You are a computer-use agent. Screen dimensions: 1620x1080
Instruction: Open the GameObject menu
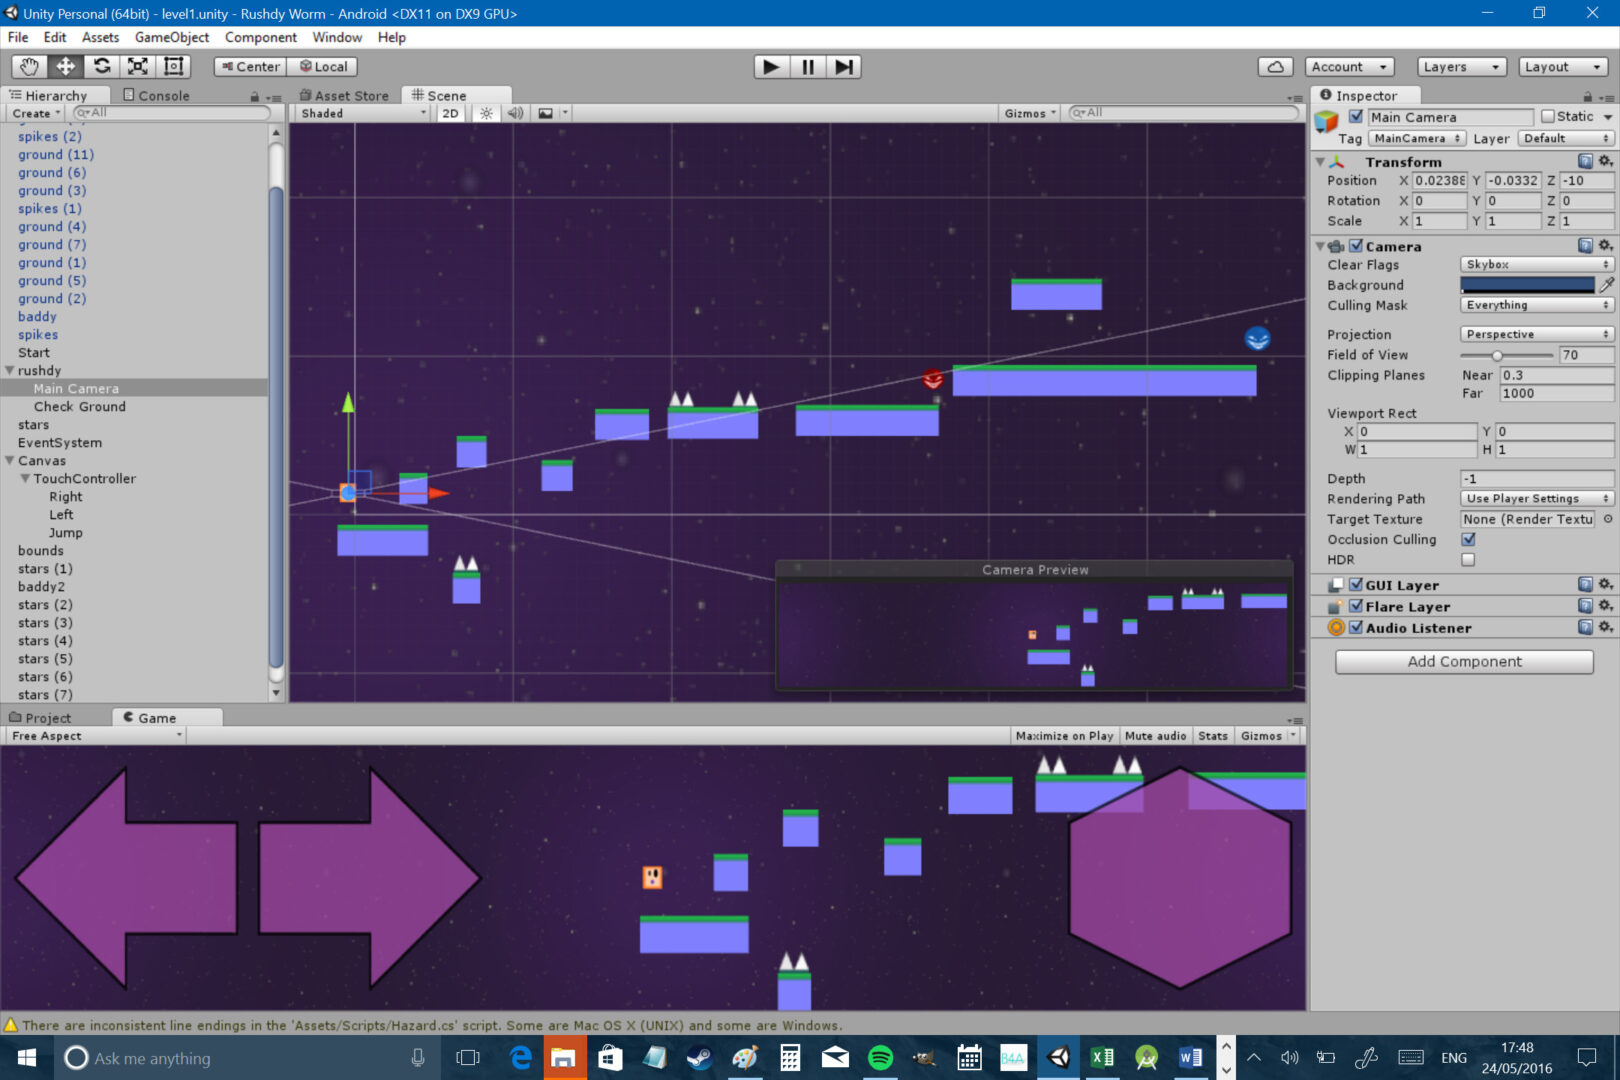point(171,37)
